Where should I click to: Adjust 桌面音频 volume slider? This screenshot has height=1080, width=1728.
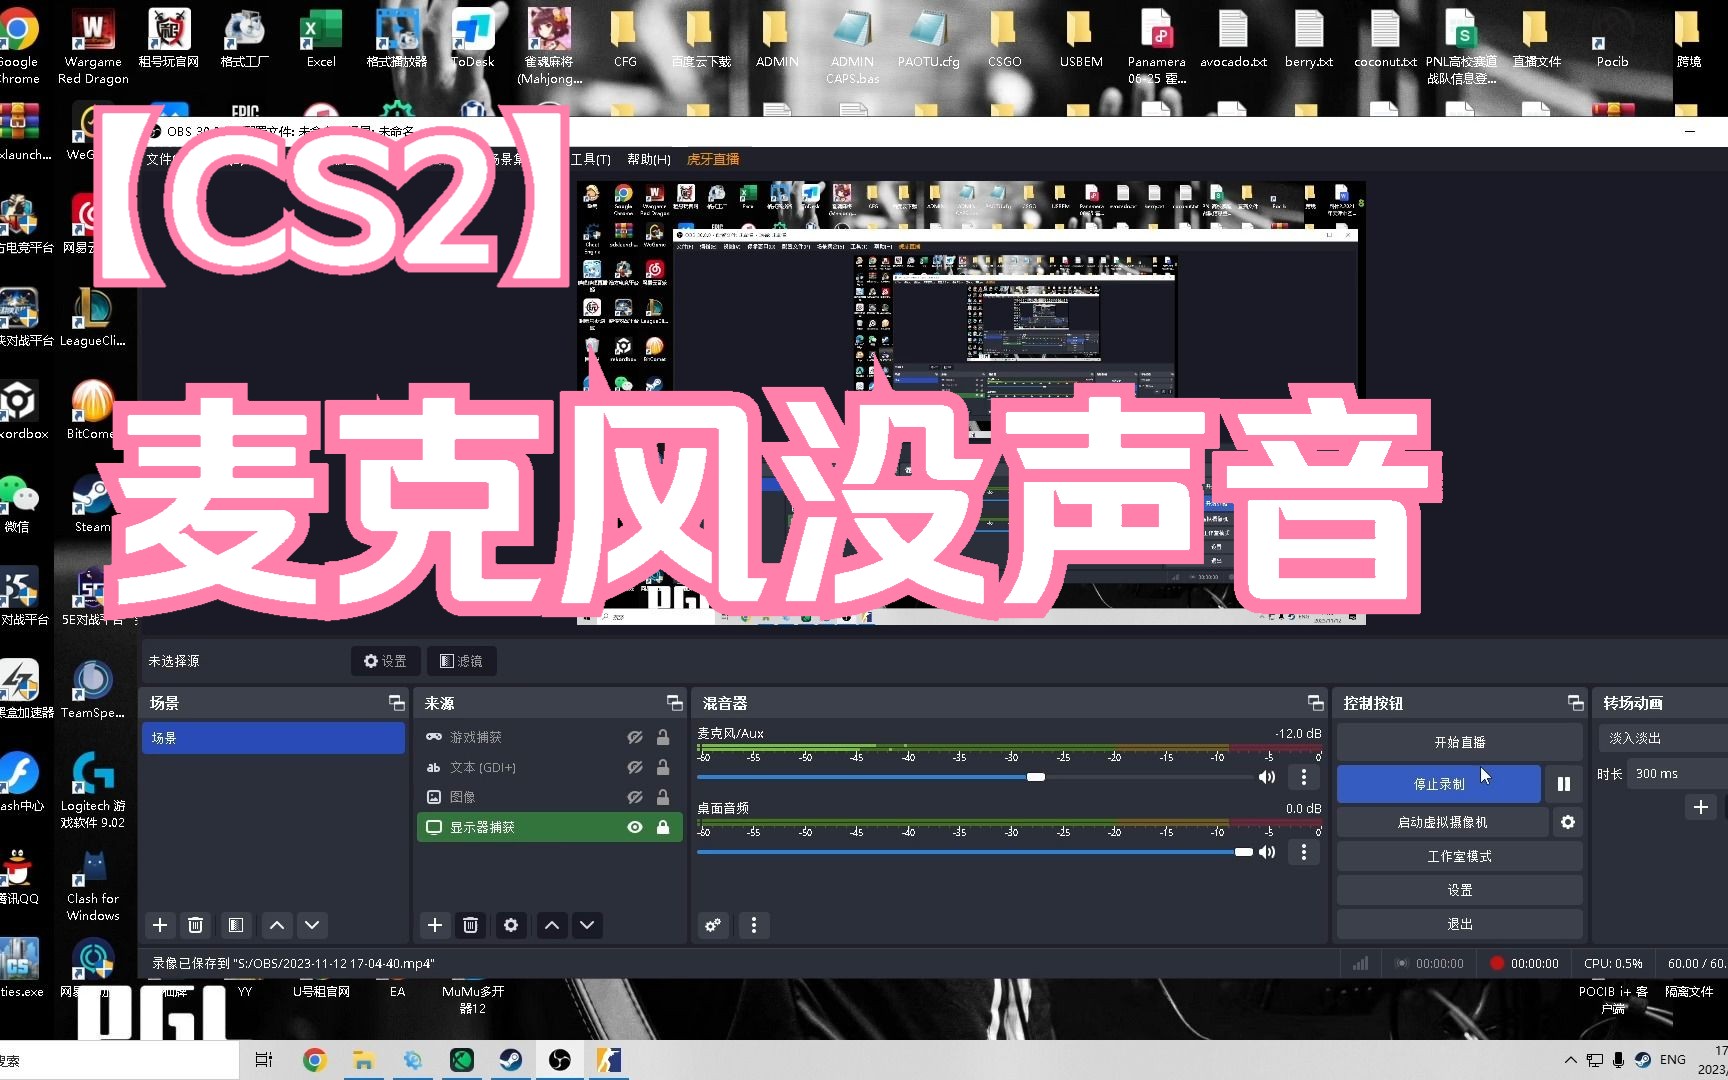click(1243, 852)
